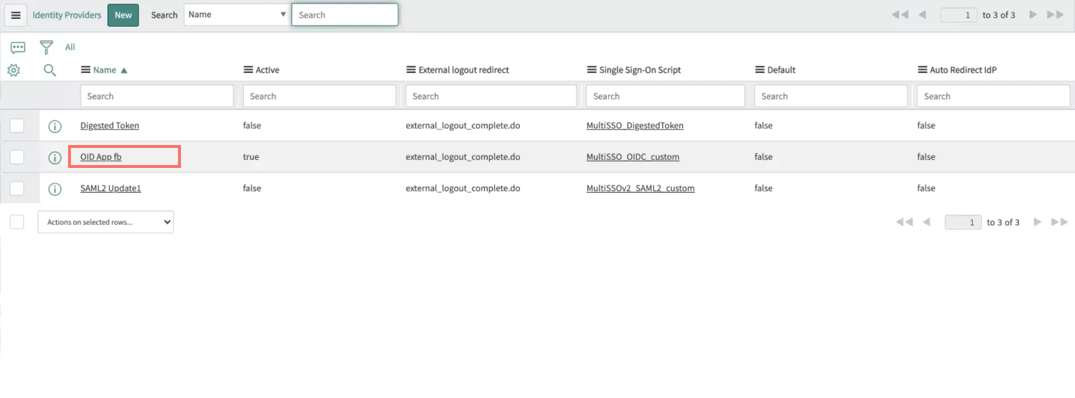Go to previous page in top pagination

pos(923,14)
